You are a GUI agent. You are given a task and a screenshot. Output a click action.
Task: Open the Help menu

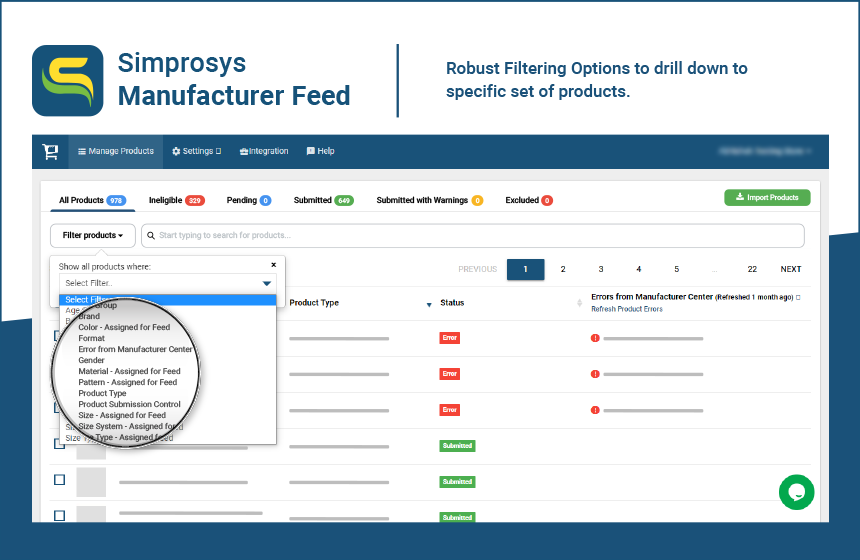point(320,151)
